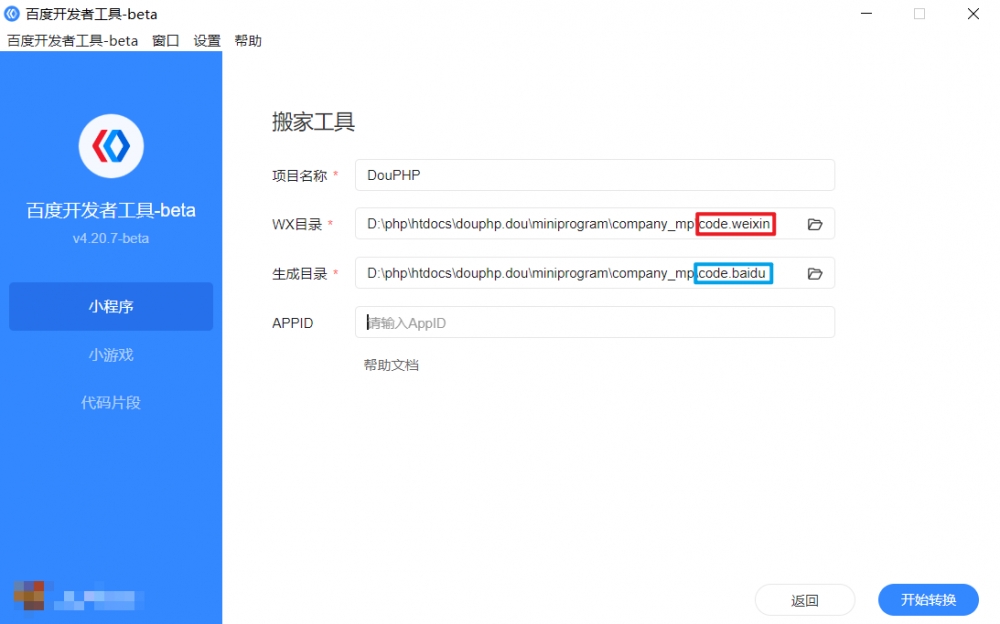1000x624 pixels.
Task: Switch to the 小游戏 section
Action: tap(111, 355)
